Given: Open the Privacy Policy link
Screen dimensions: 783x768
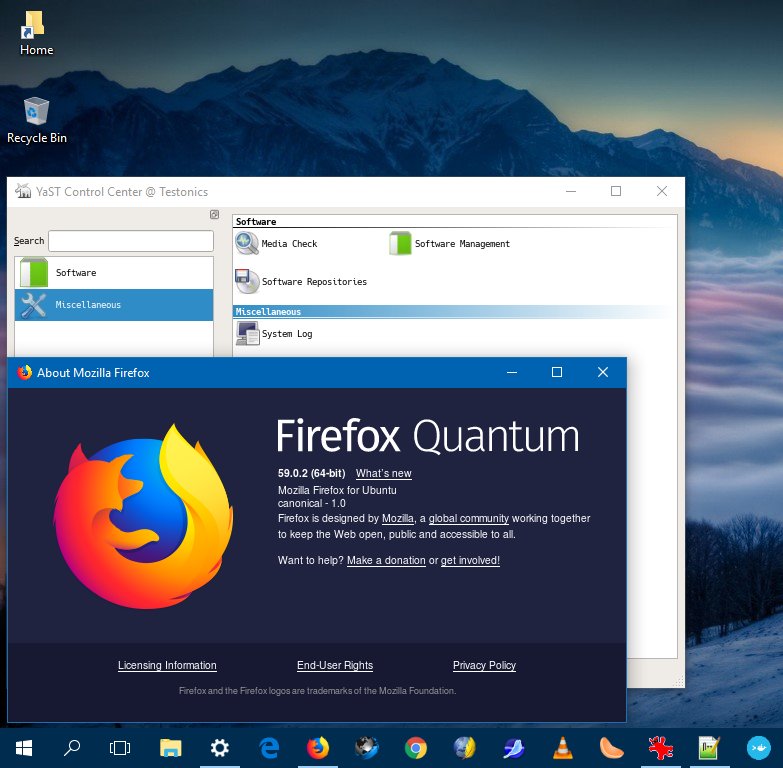Looking at the screenshot, I should (484, 665).
